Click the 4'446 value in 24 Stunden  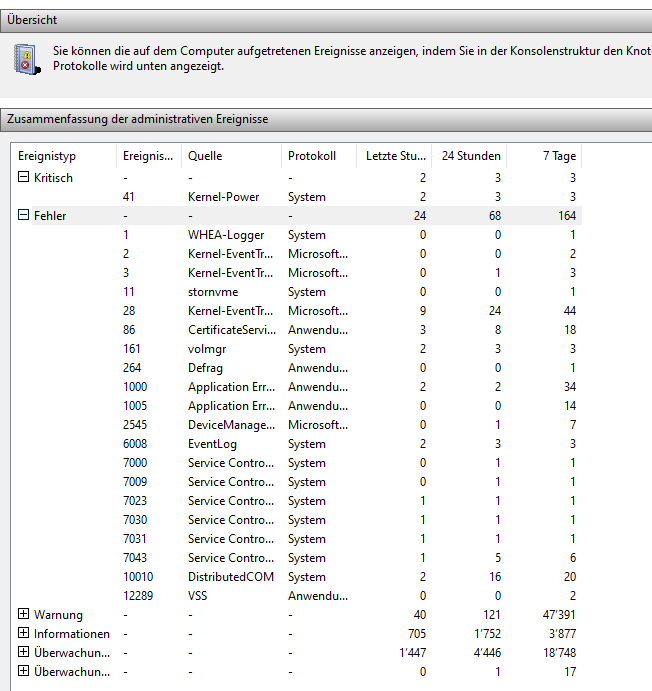[487, 653]
